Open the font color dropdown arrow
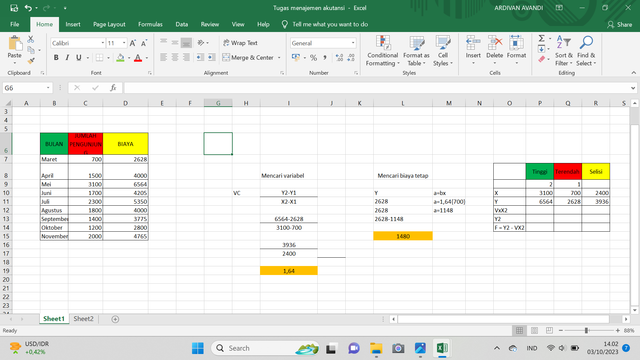 coord(147,58)
